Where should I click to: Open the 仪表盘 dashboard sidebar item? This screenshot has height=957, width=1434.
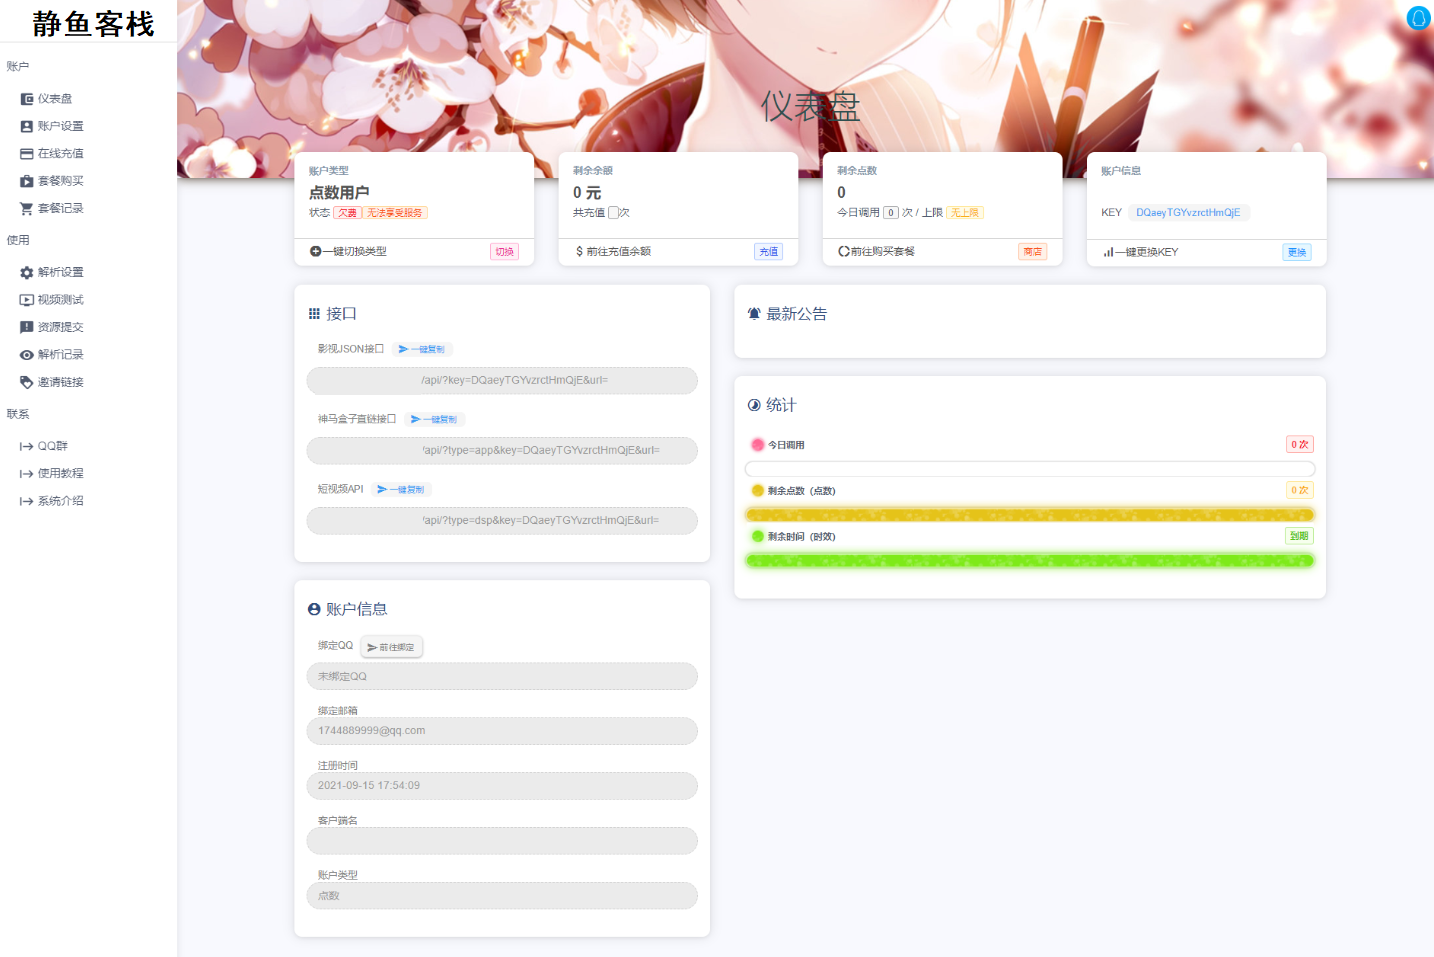click(54, 99)
